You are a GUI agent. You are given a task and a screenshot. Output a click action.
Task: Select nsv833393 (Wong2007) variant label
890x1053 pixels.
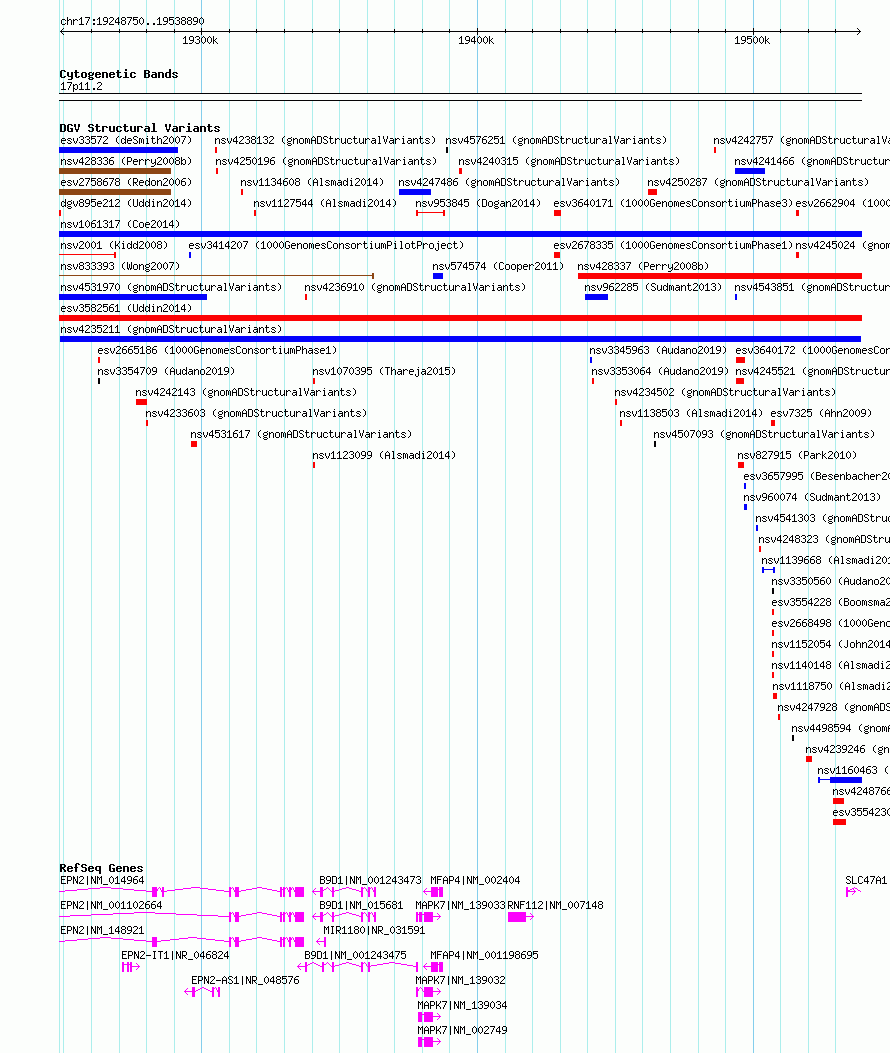[x=120, y=266]
